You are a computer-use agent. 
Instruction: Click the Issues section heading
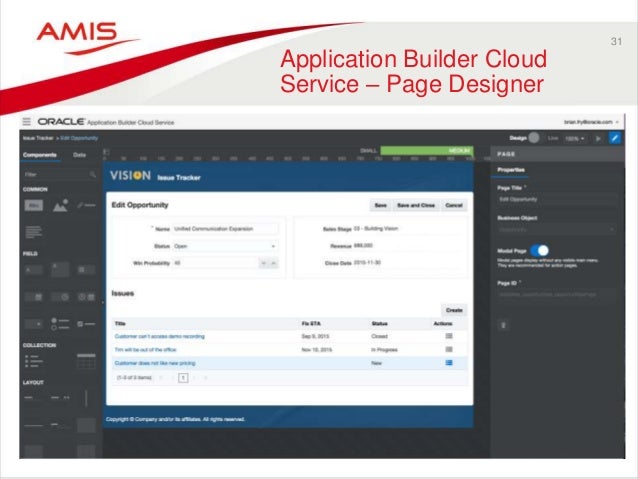click(x=122, y=293)
